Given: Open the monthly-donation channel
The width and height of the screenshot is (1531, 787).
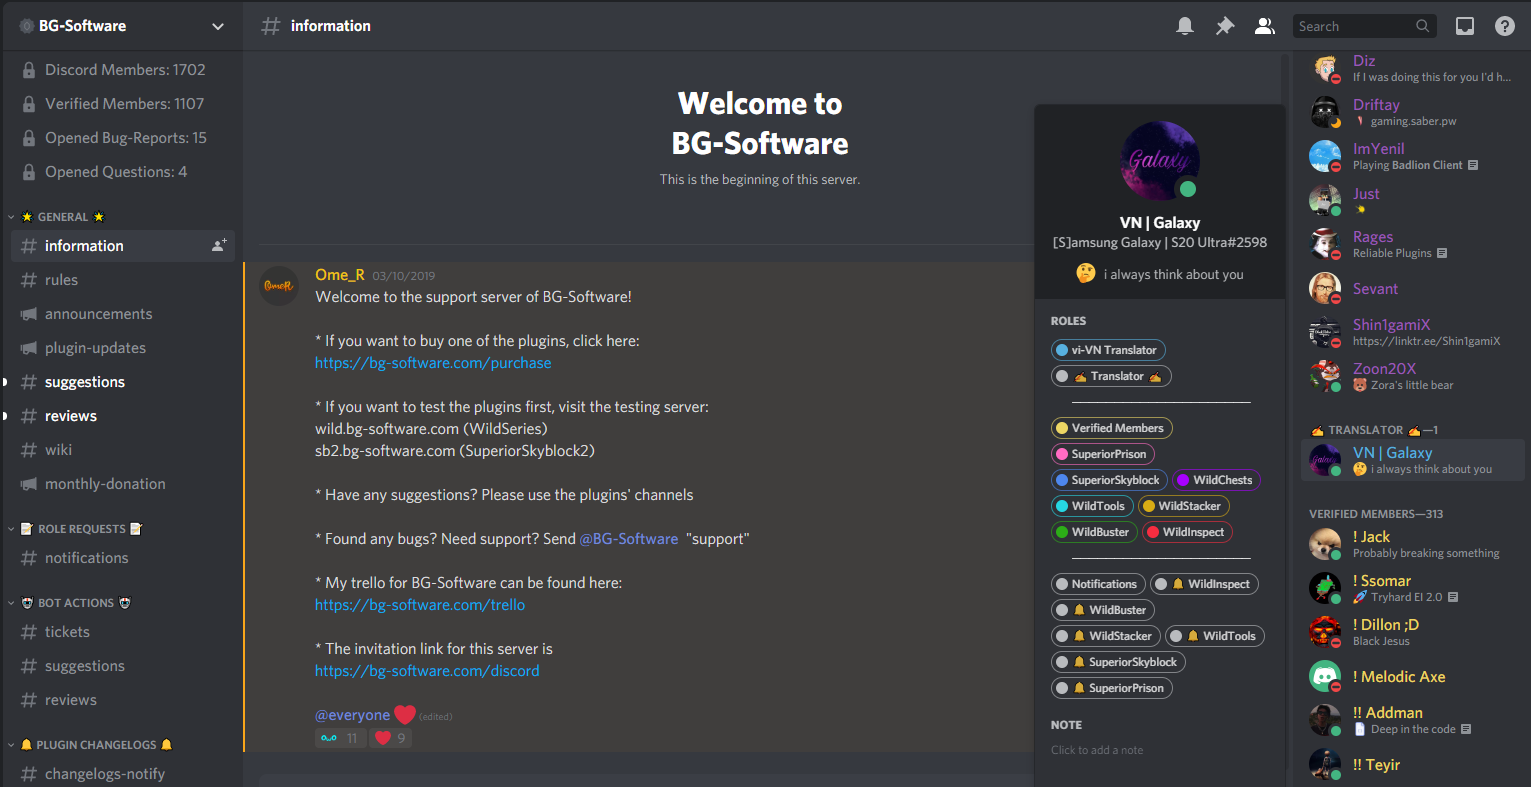Looking at the screenshot, I should coord(123,484).
